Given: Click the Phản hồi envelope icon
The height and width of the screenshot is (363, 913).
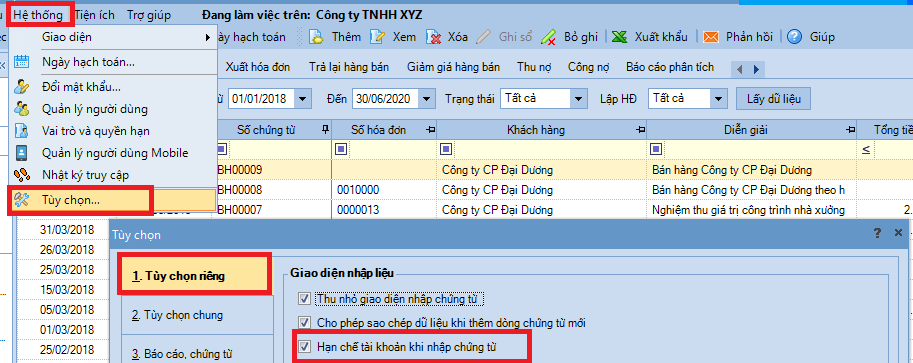Looking at the screenshot, I should 710,37.
